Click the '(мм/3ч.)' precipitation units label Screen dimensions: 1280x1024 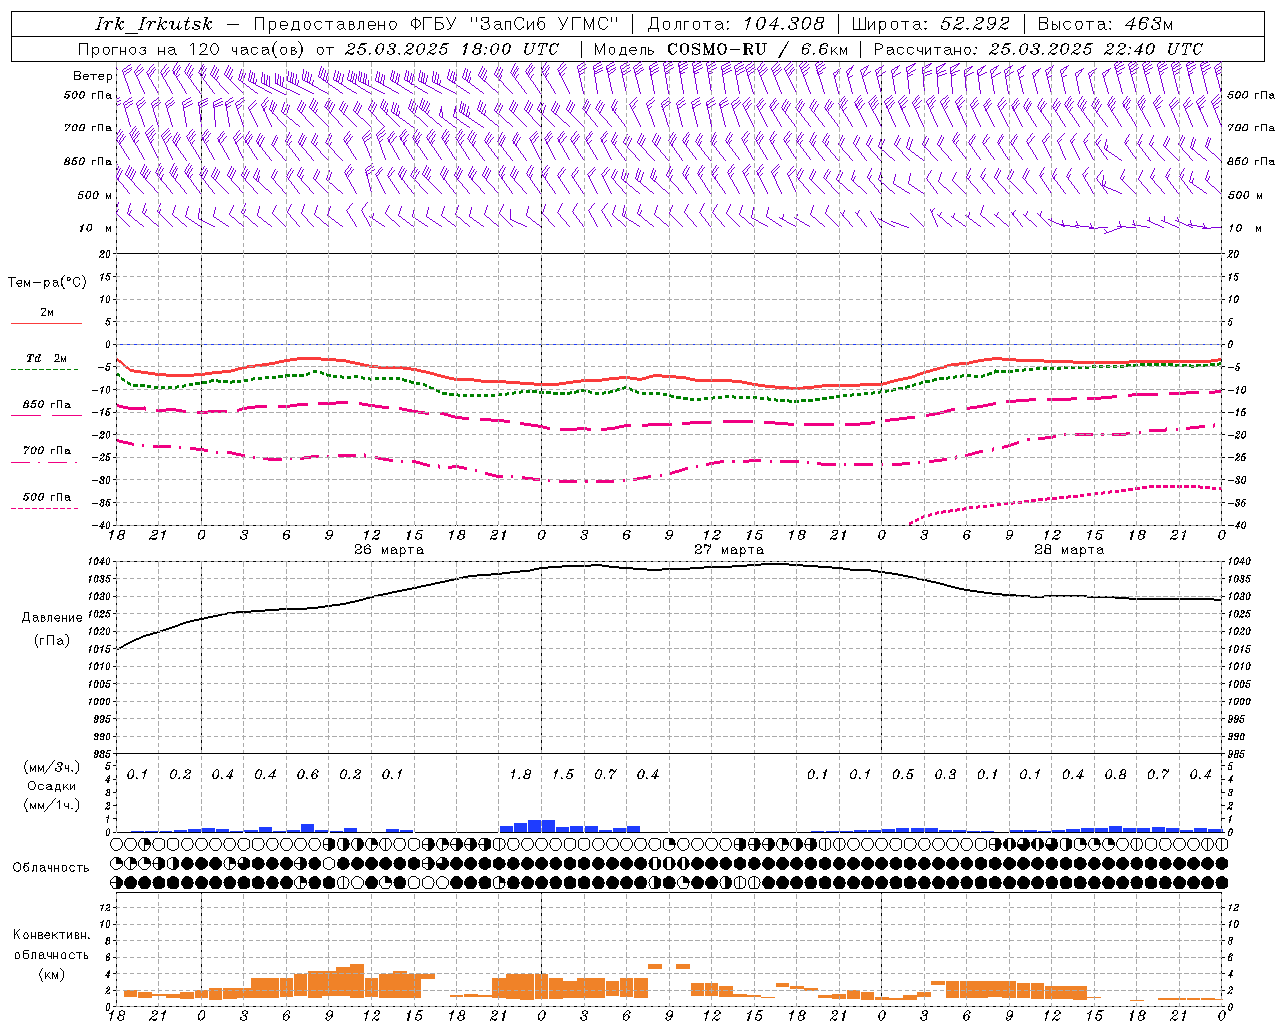[52, 767]
